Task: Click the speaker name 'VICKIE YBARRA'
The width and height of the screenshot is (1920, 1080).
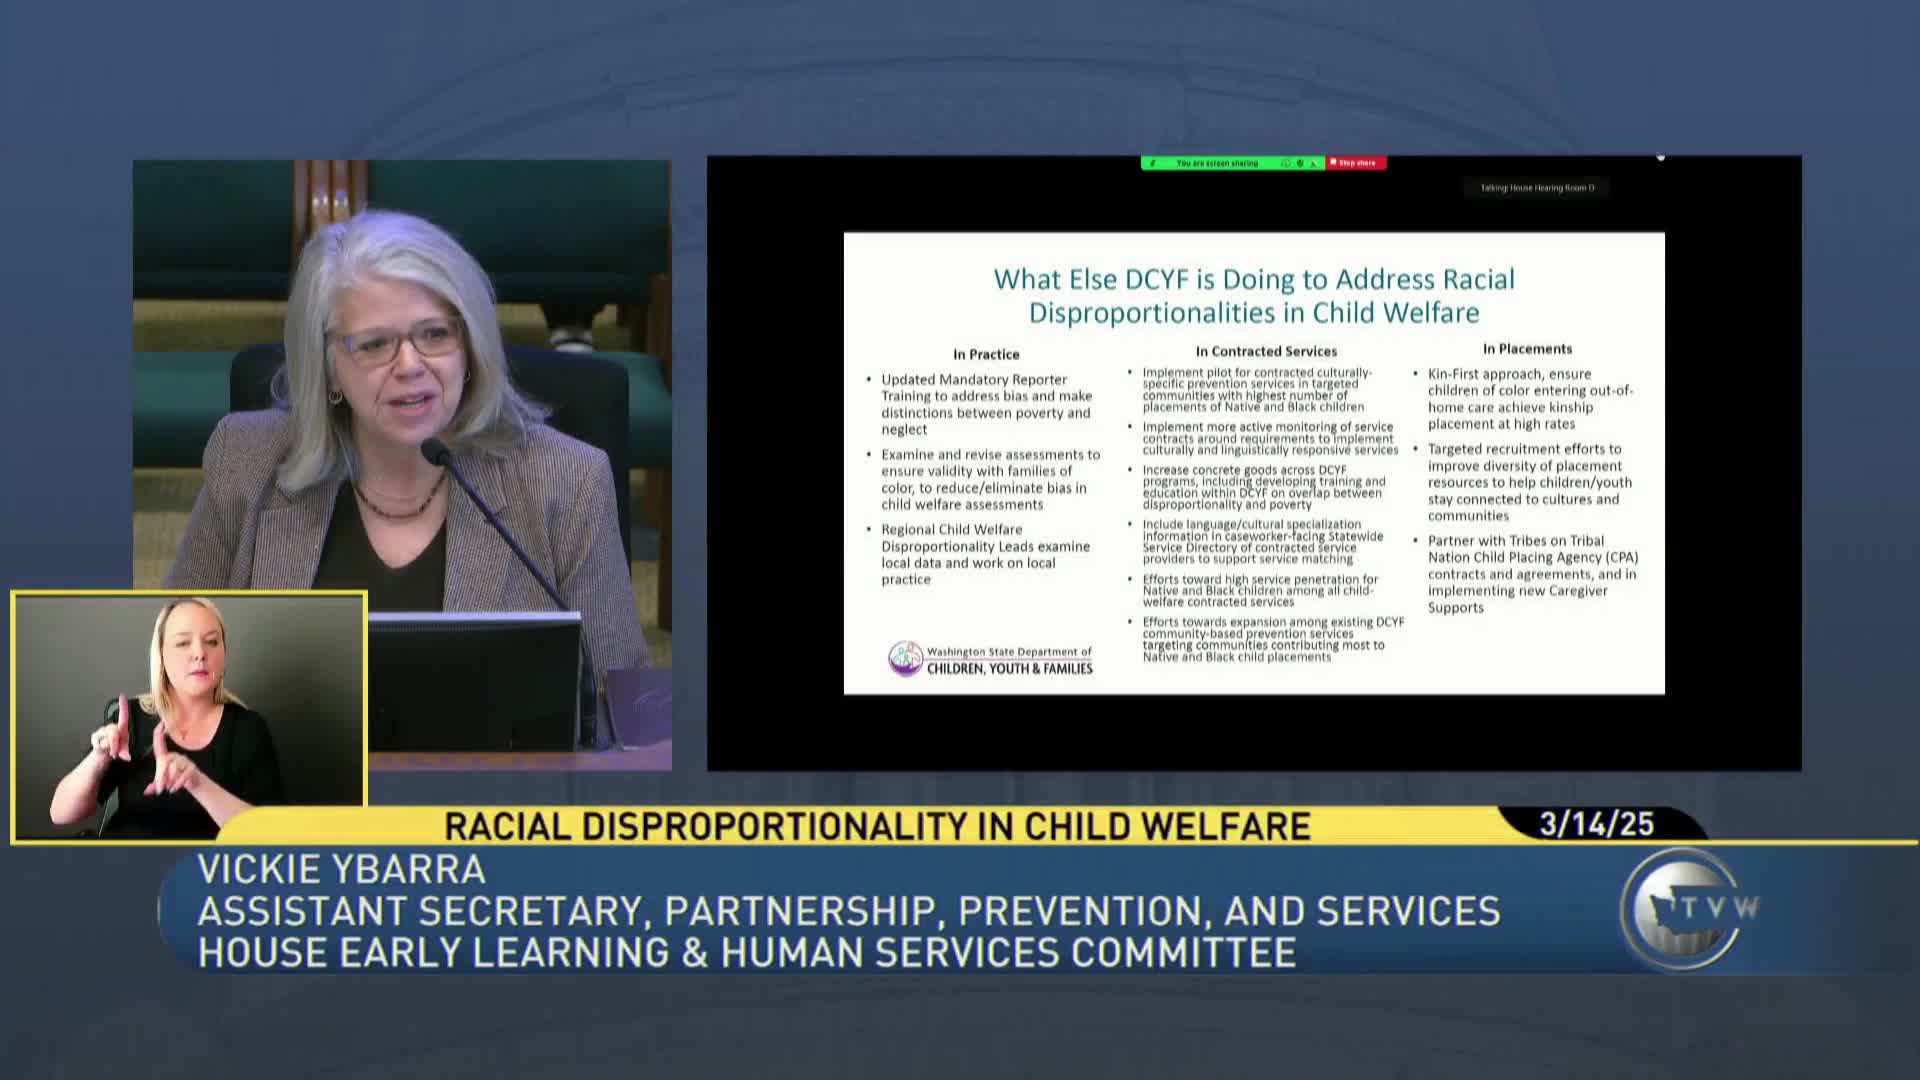Action: pos(344,868)
